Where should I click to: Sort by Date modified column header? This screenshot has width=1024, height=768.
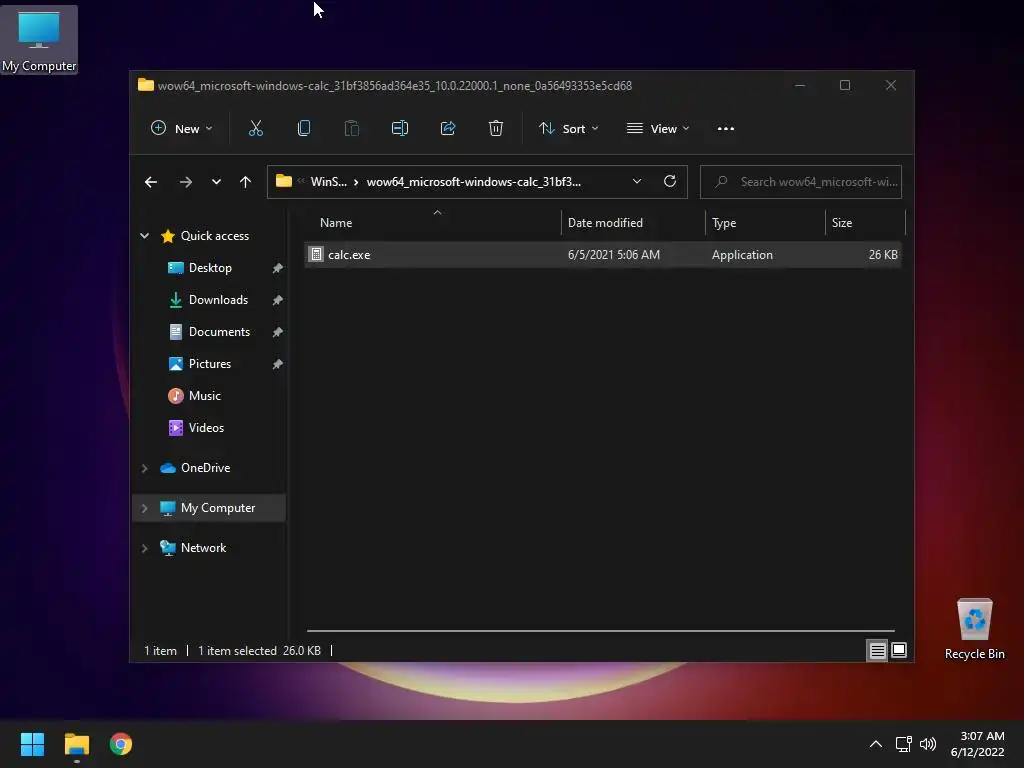click(633, 223)
